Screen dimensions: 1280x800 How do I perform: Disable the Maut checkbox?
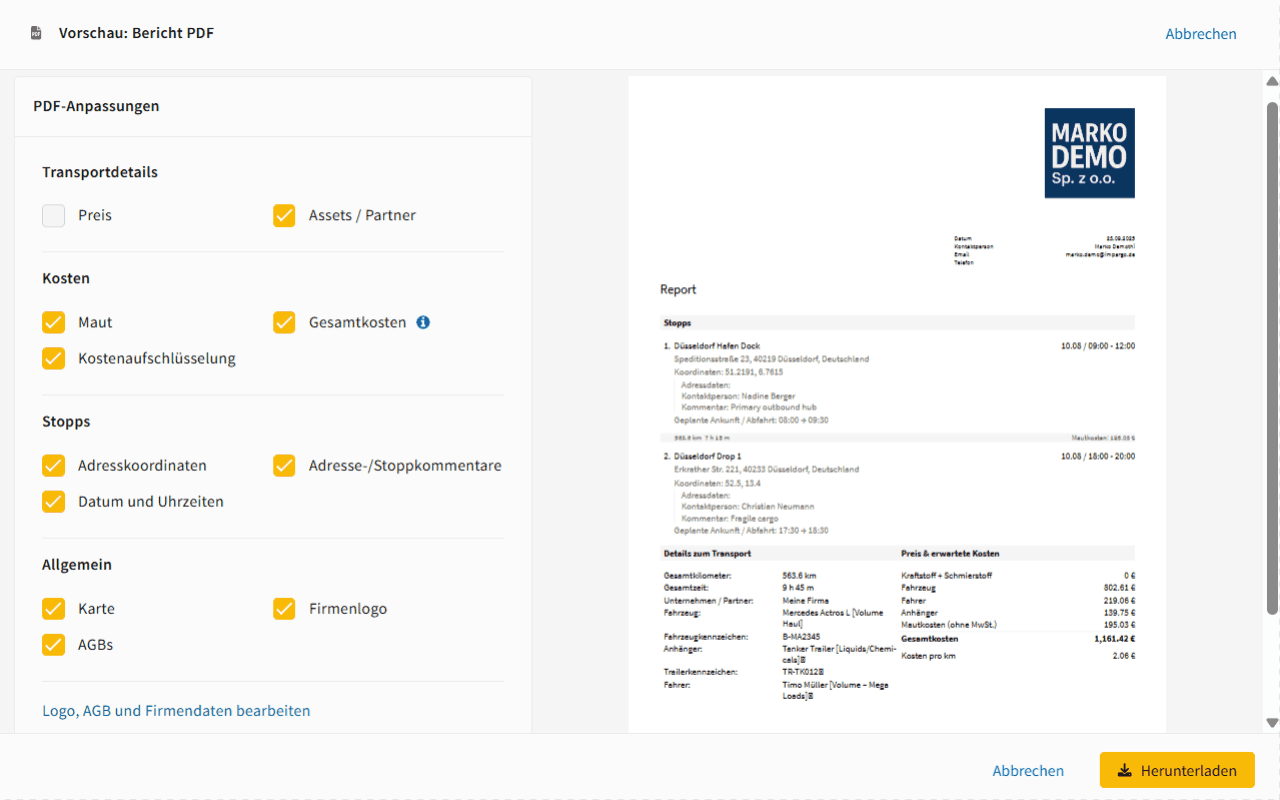54,322
